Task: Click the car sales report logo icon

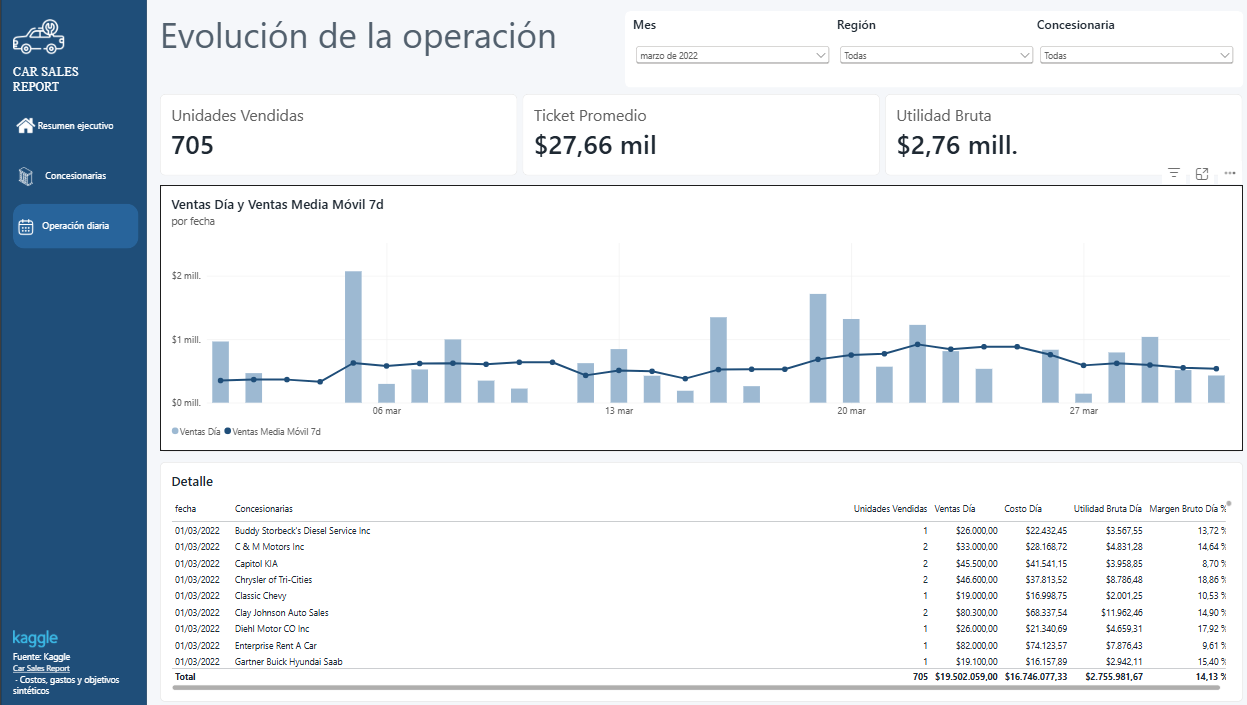Action: (x=38, y=36)
